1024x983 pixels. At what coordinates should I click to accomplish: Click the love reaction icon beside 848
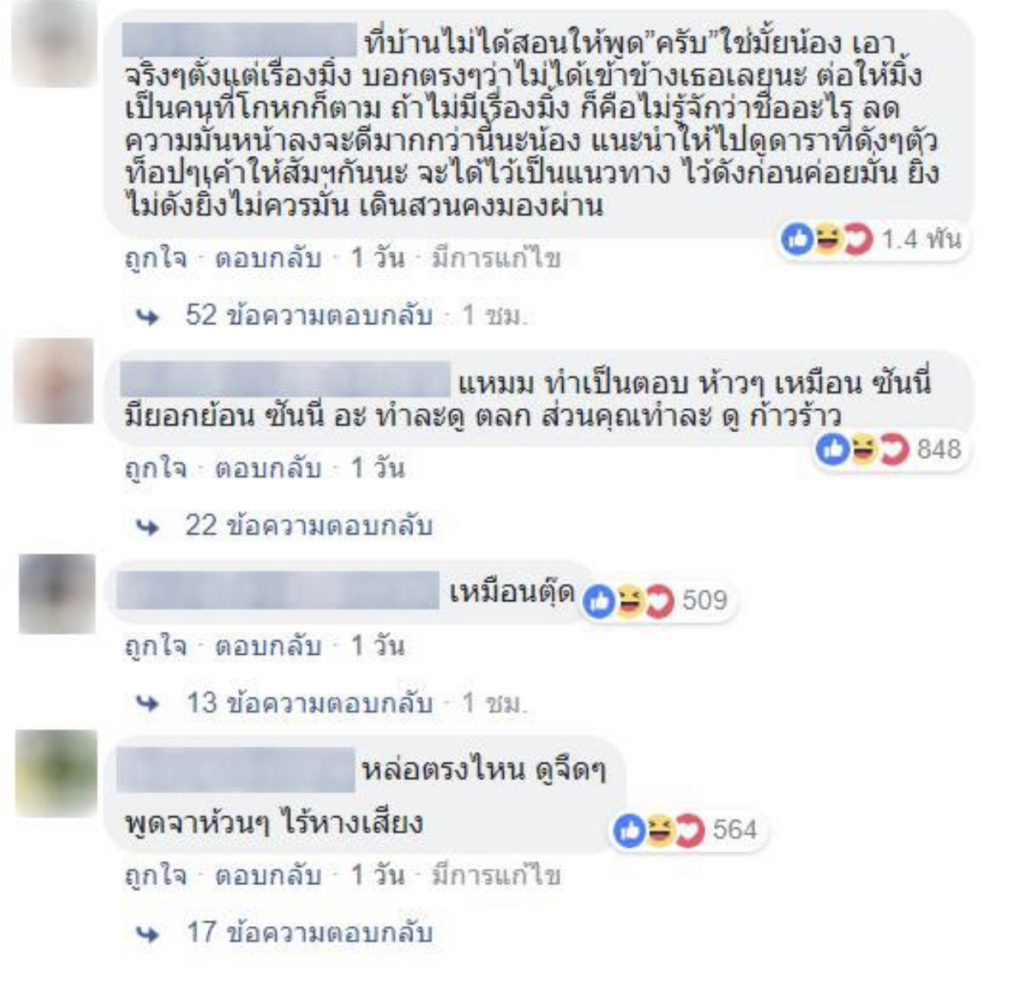[894, 450]
